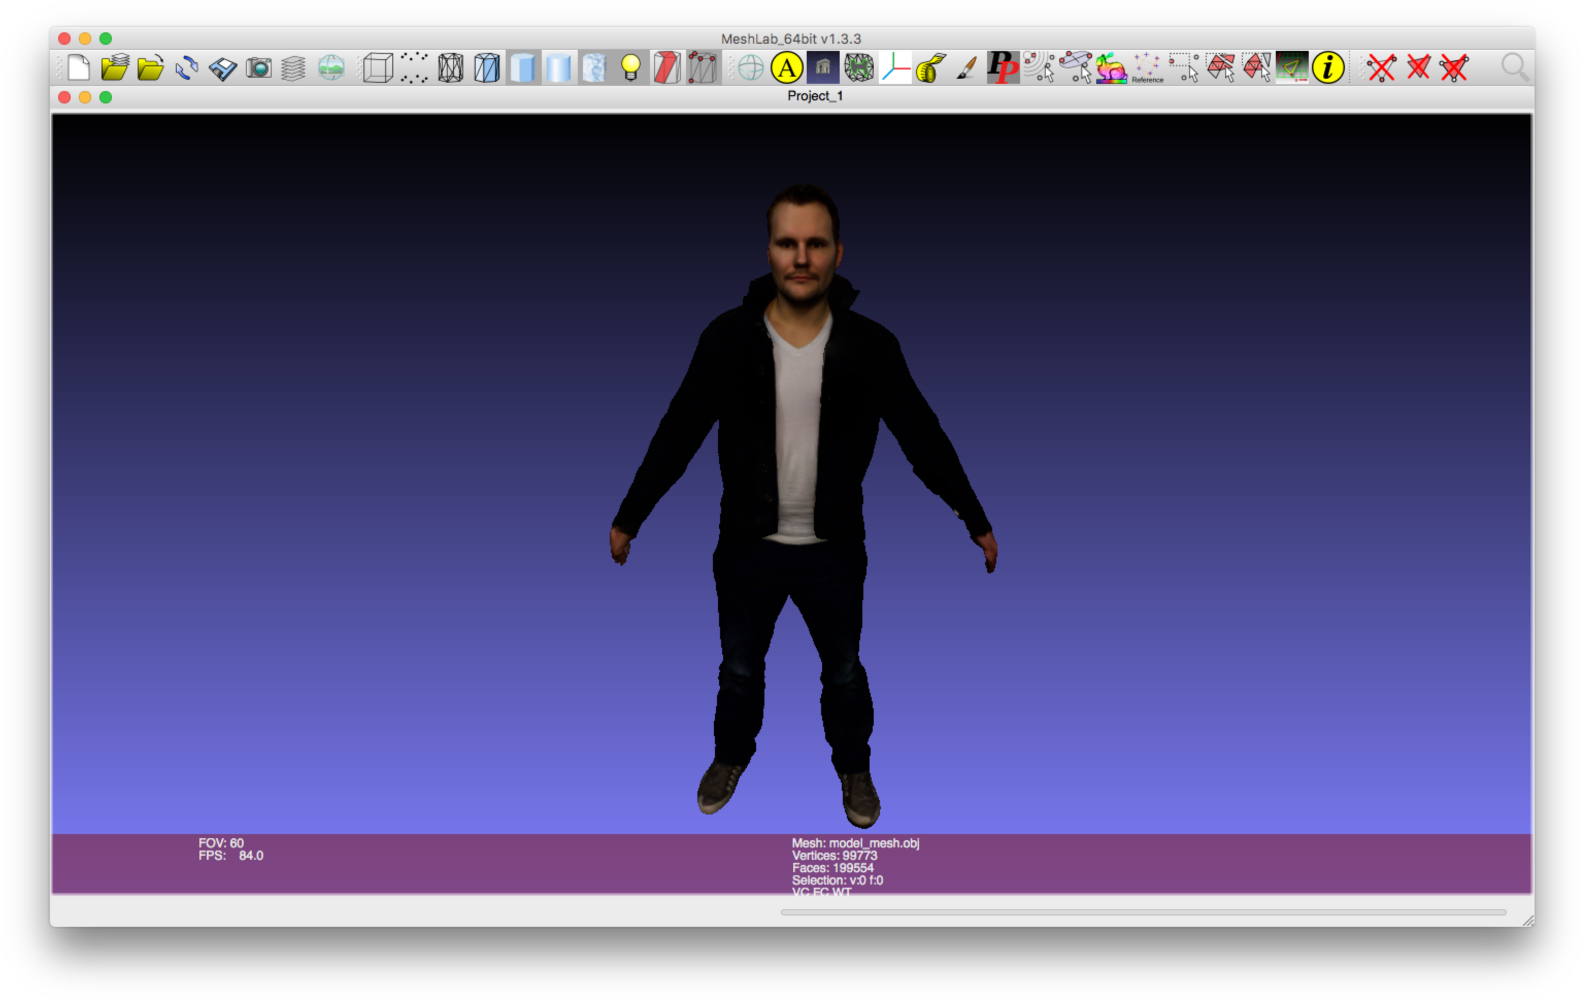Activate the paintbrush tool

click(x=966, y=68)
